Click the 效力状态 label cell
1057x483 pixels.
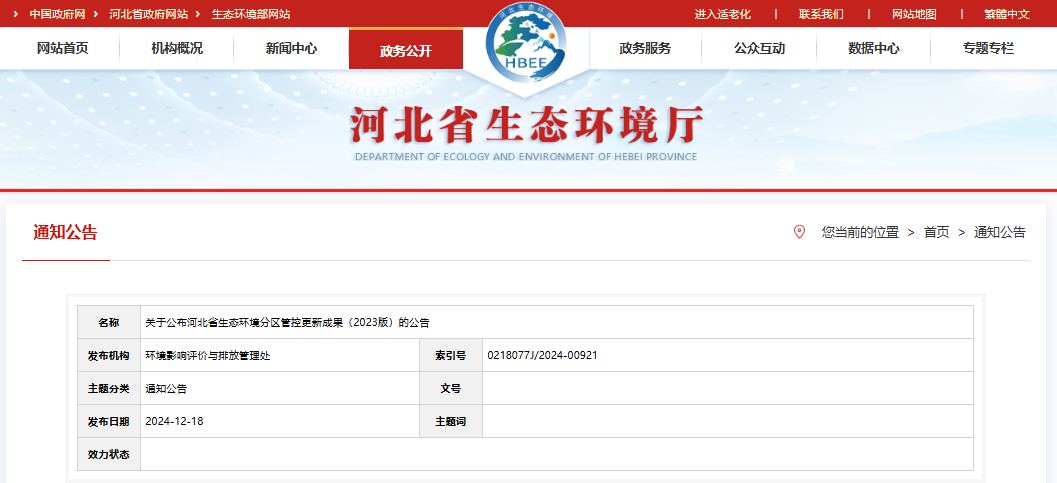(x=109, y=455)
